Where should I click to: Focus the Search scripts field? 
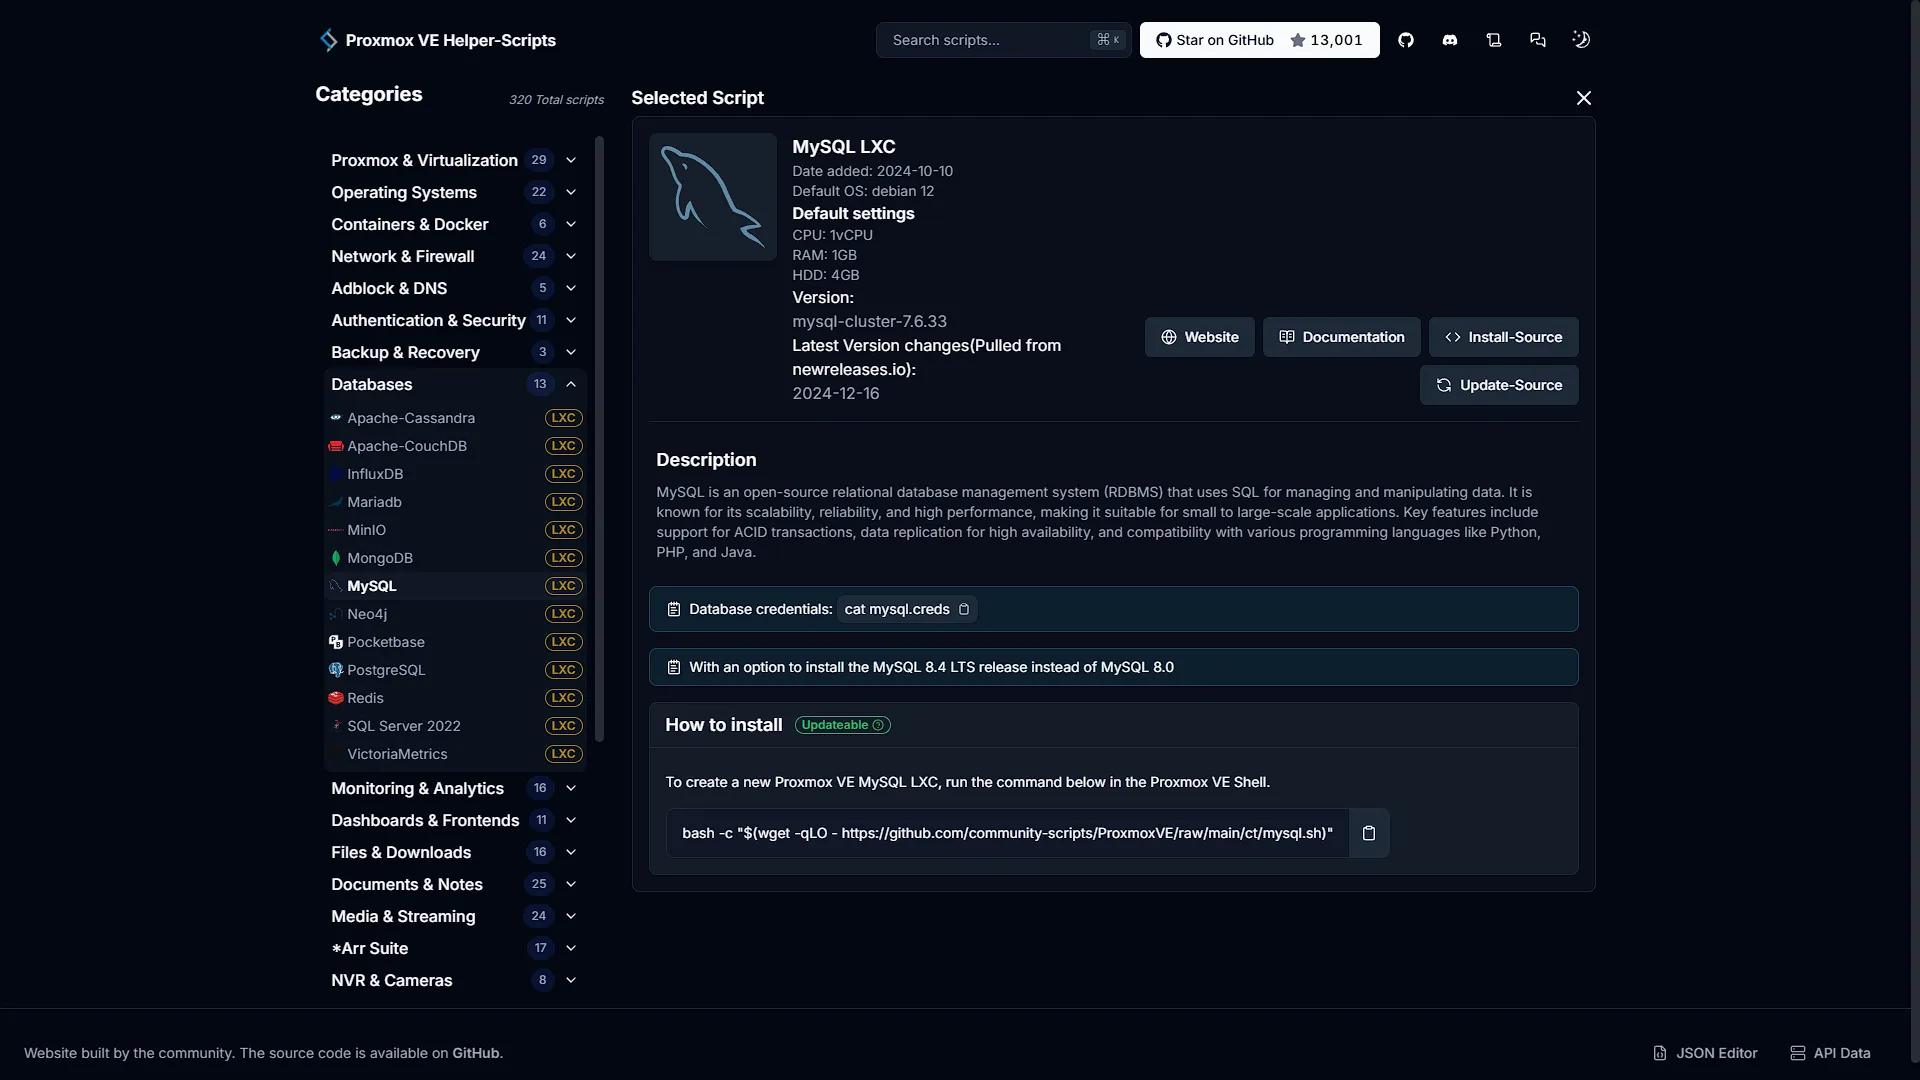[1004, 40]
